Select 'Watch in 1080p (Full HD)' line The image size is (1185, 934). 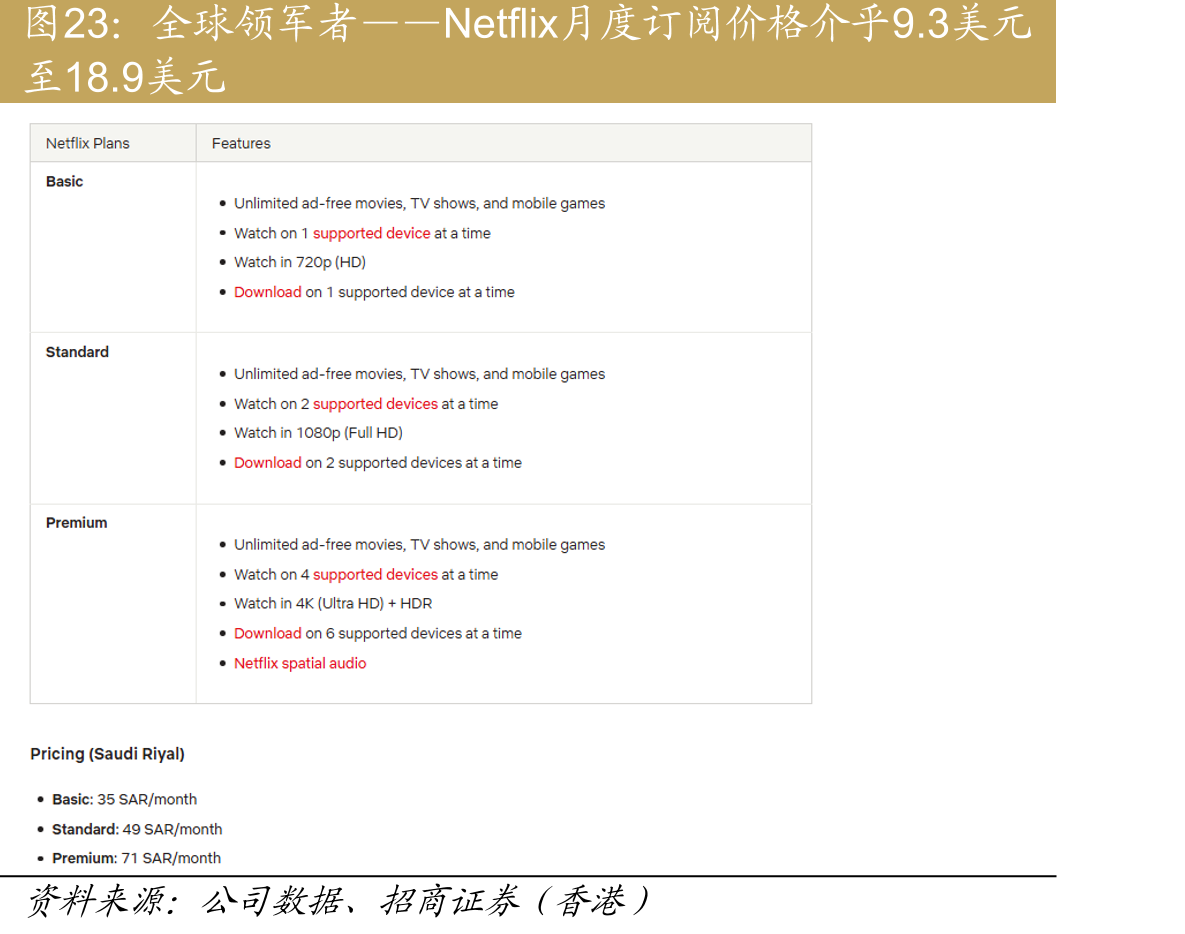(318, 433)
